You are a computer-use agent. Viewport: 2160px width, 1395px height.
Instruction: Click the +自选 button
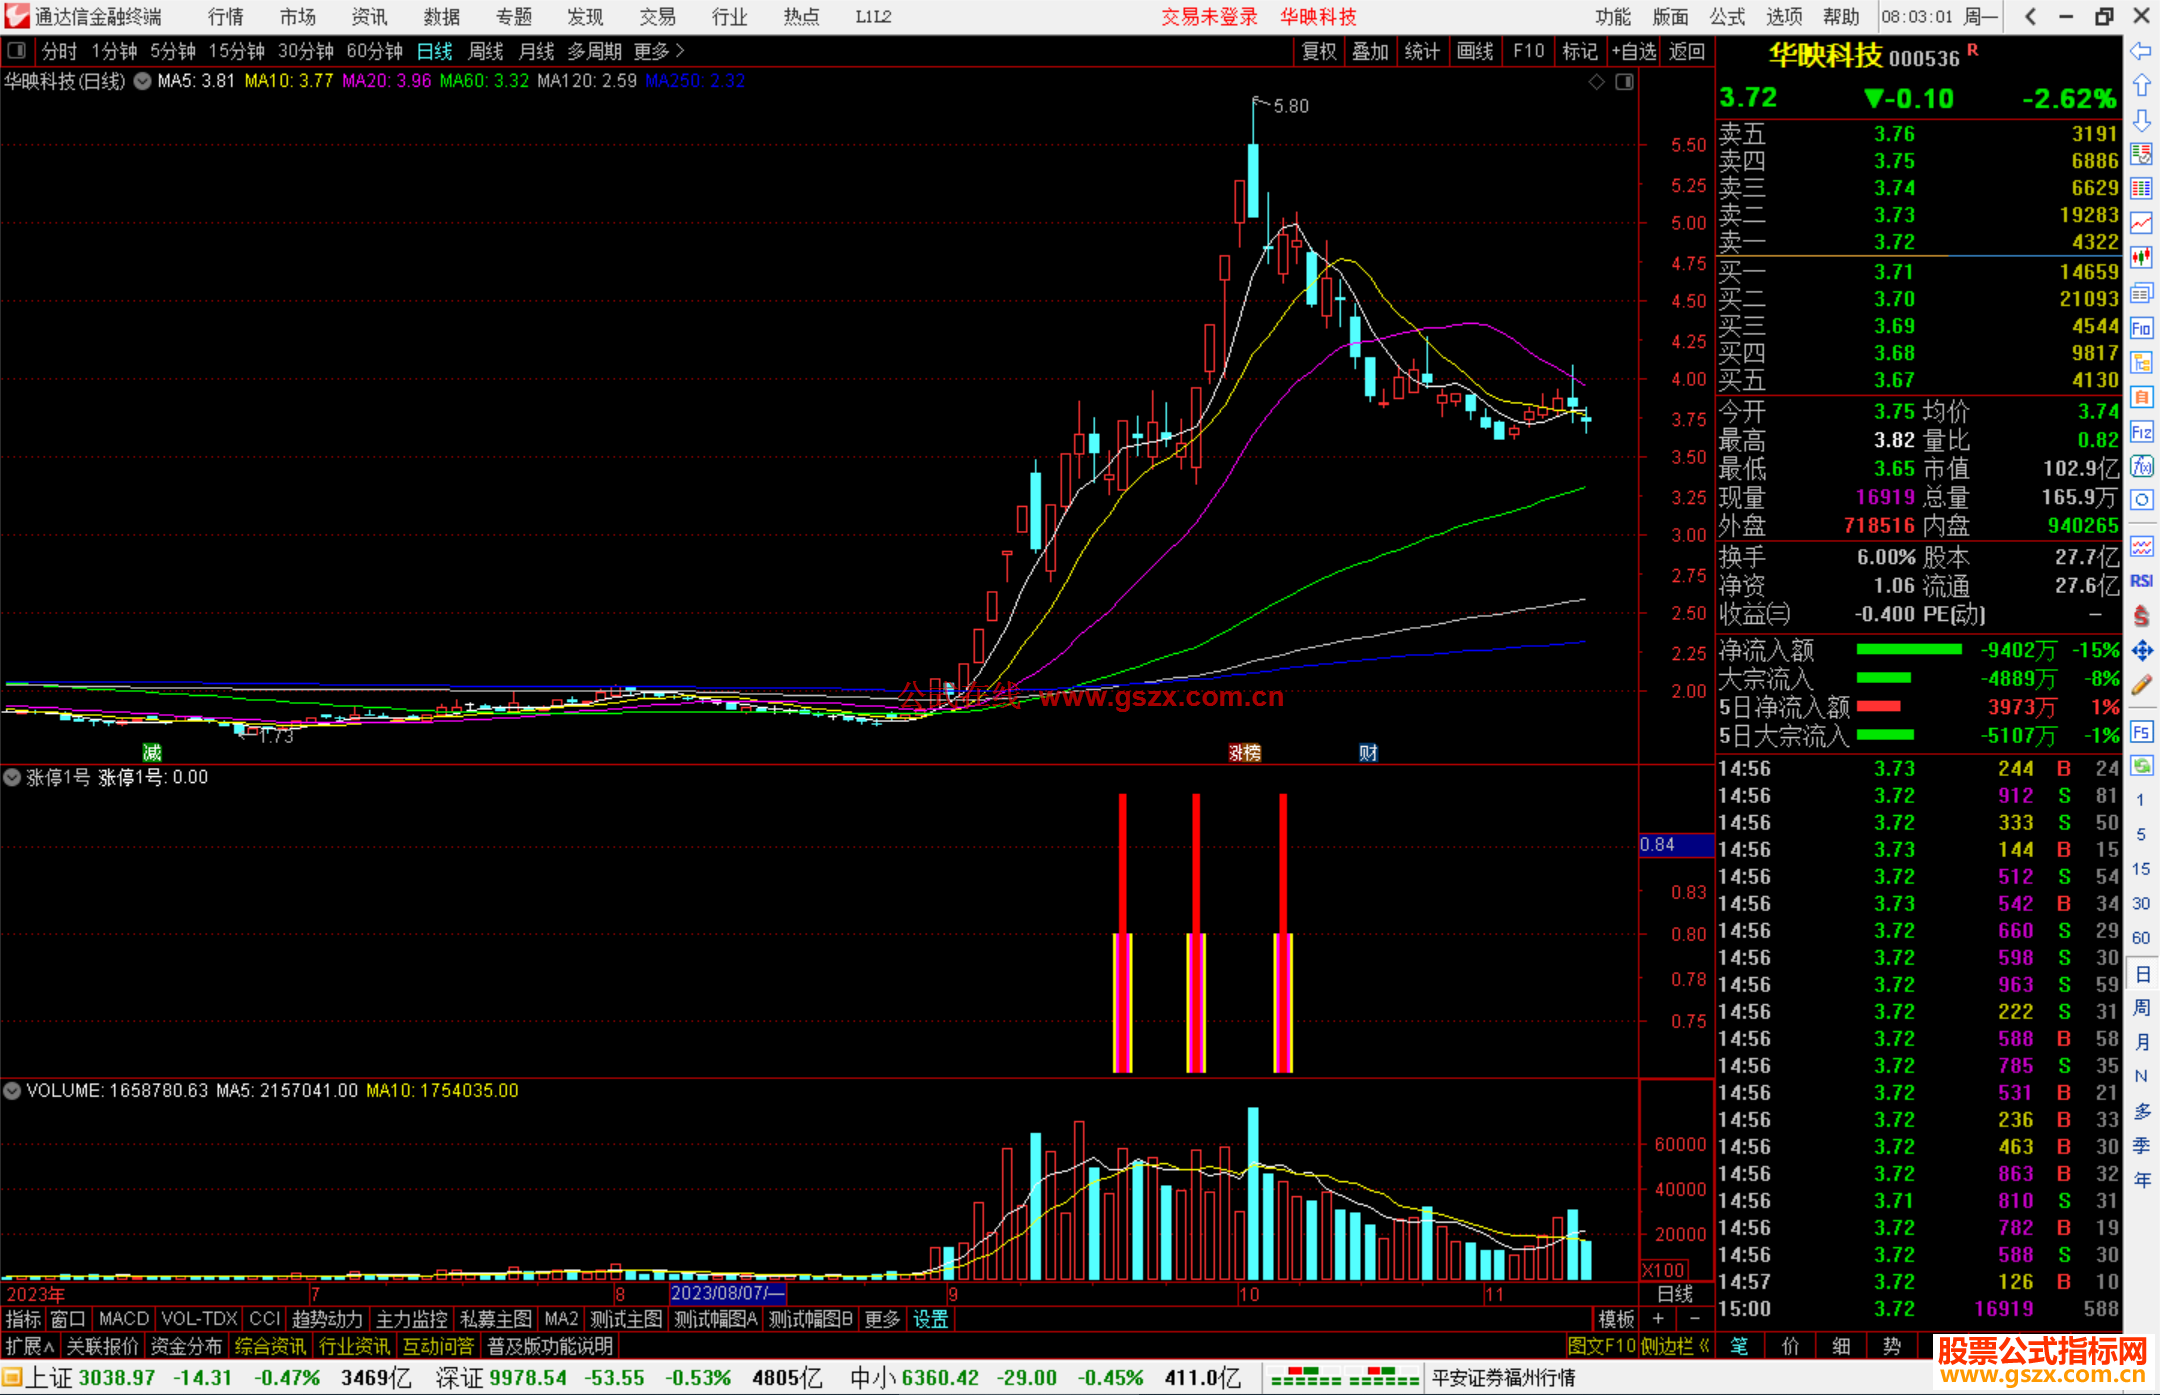point(1633,51)
